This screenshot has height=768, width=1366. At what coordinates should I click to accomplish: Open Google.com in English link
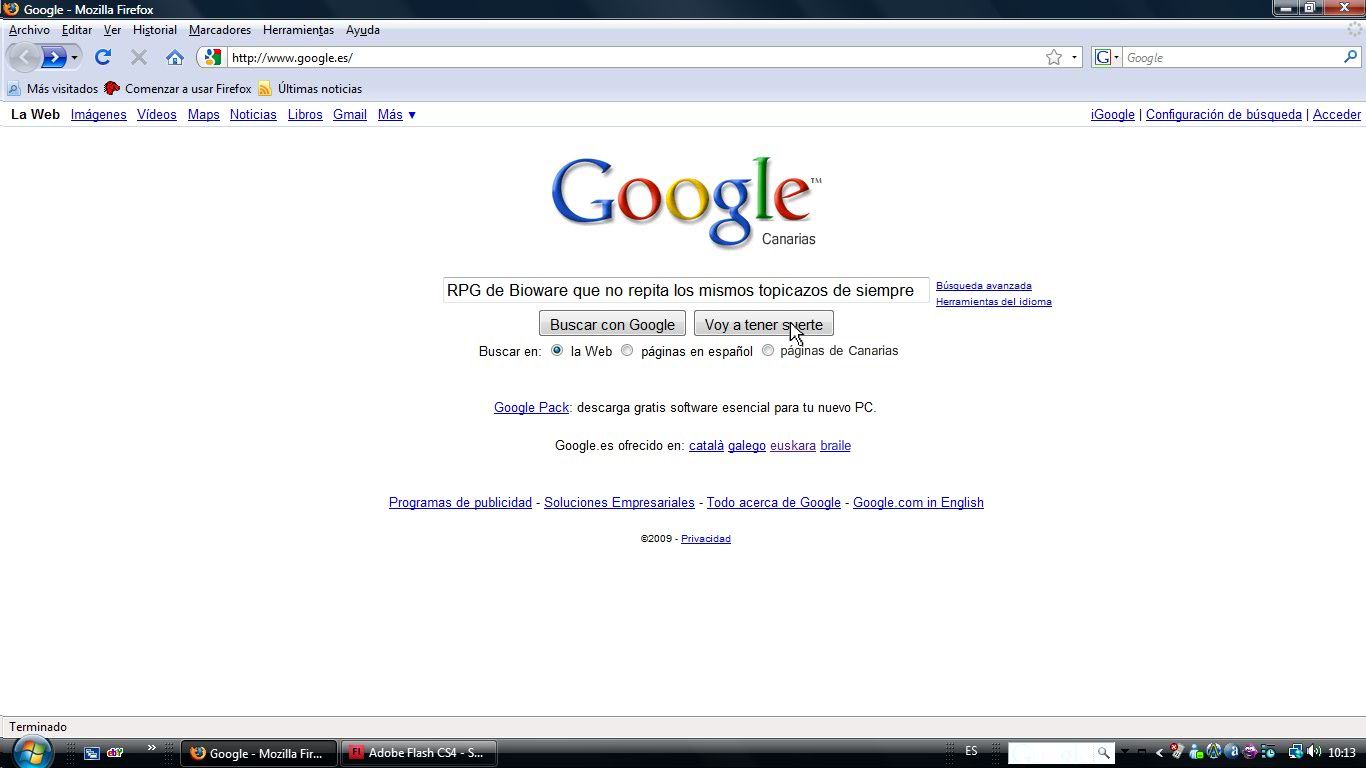click(918, 503)
